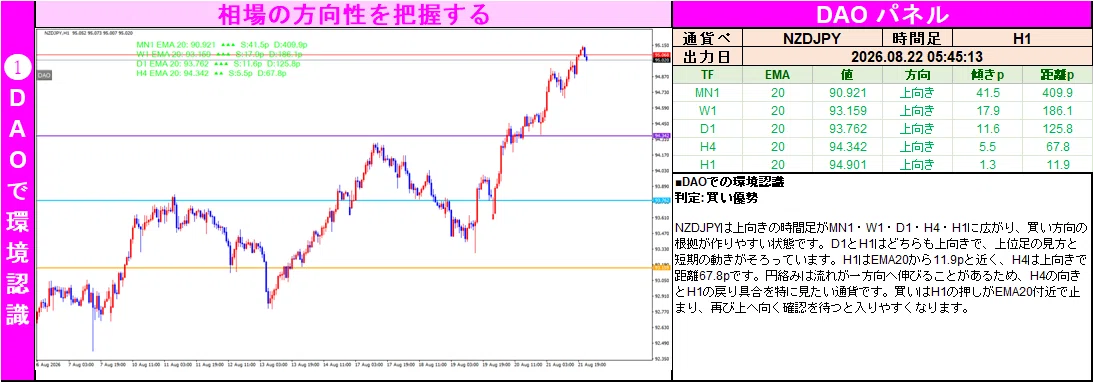Select the W1 row label in table

pos(708,111)
